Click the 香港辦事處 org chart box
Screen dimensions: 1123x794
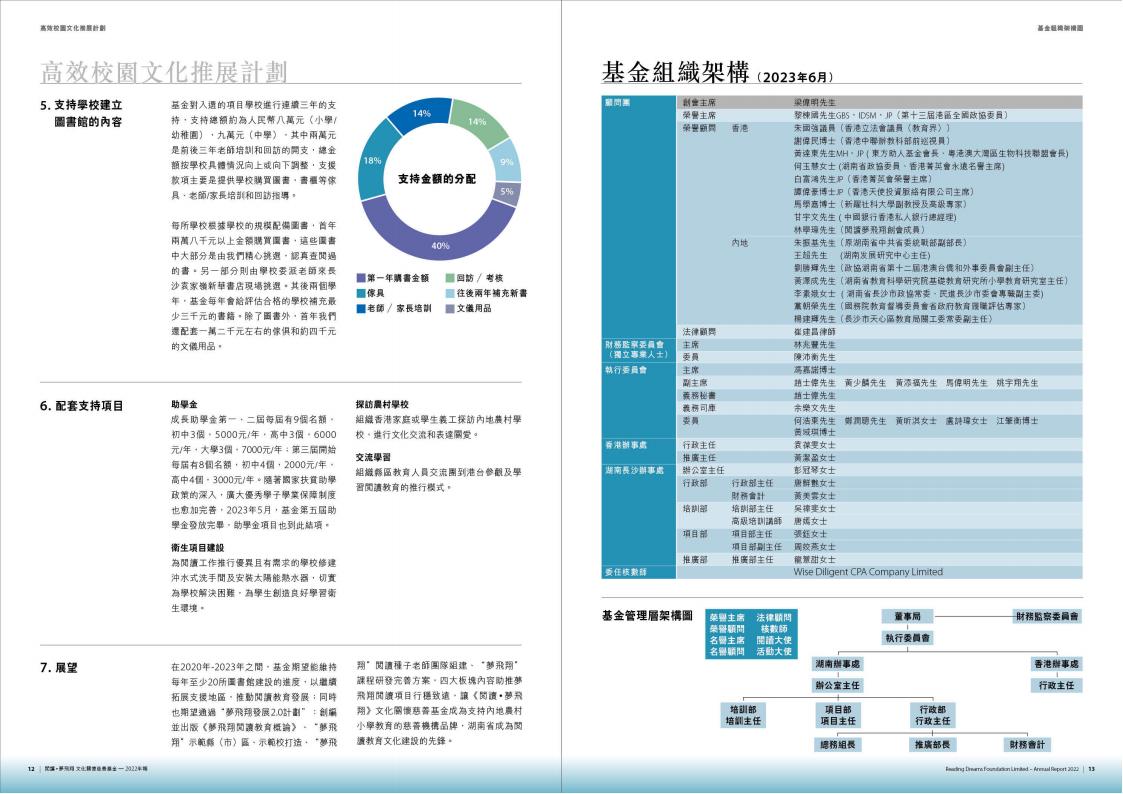pos(1055,664)
